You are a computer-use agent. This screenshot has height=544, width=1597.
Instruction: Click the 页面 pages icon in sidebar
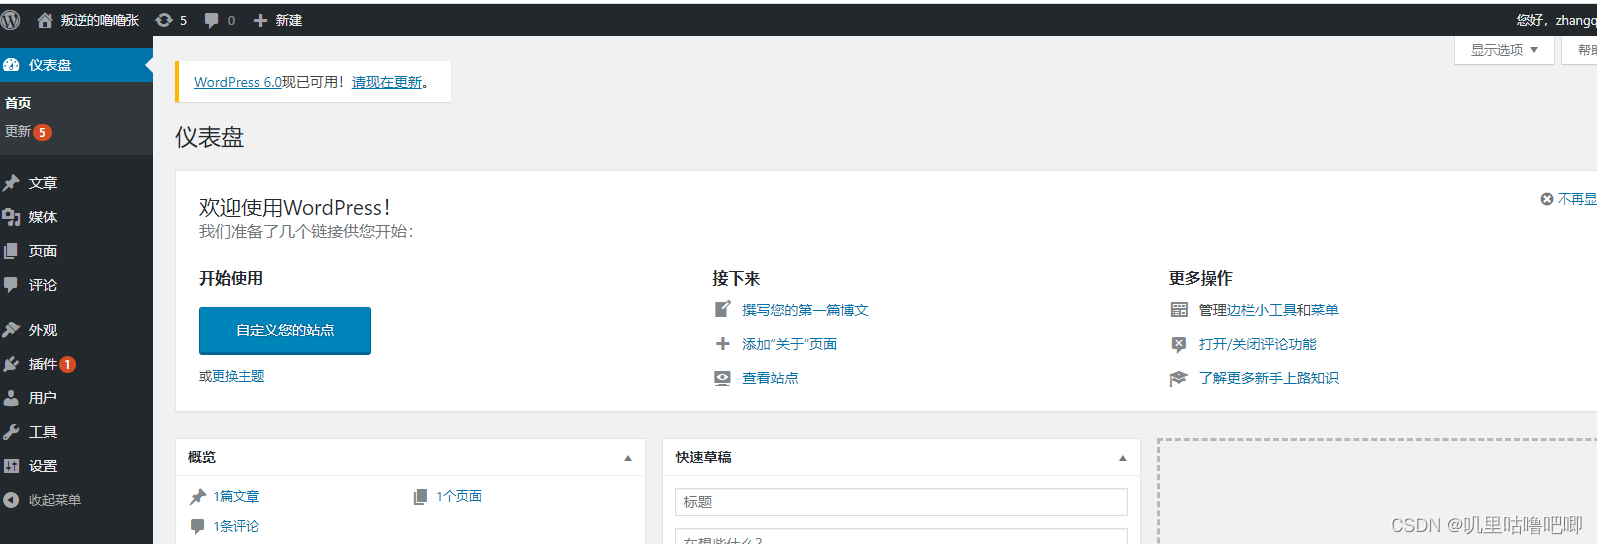click(12, 251)
